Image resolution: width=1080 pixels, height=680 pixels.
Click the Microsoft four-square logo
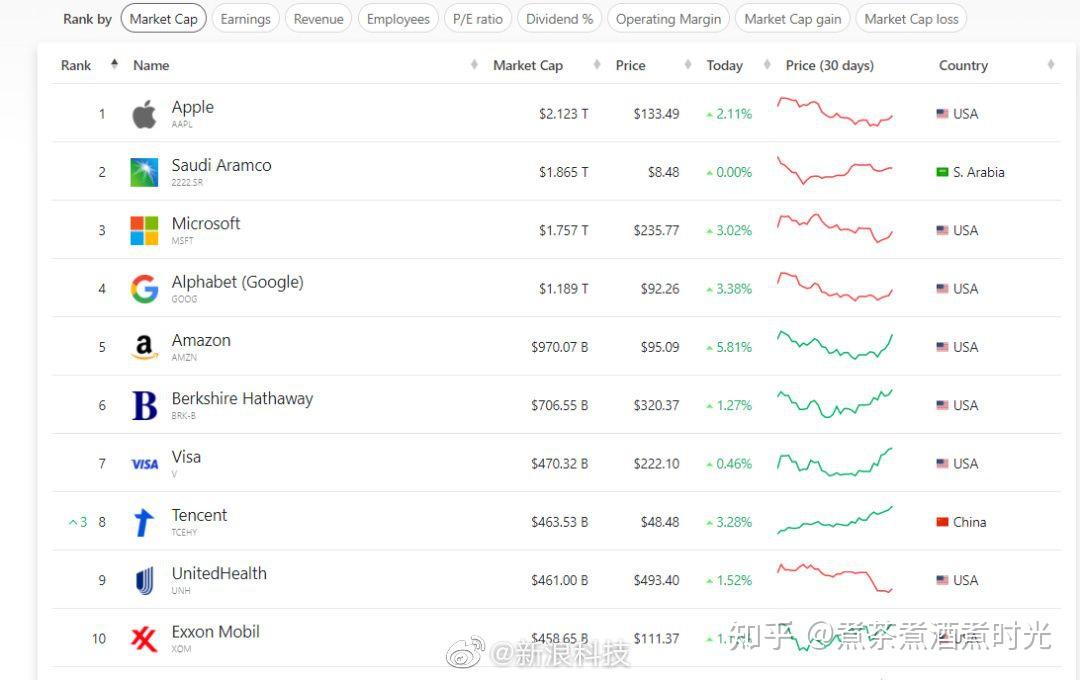click(x=144, y=231)
